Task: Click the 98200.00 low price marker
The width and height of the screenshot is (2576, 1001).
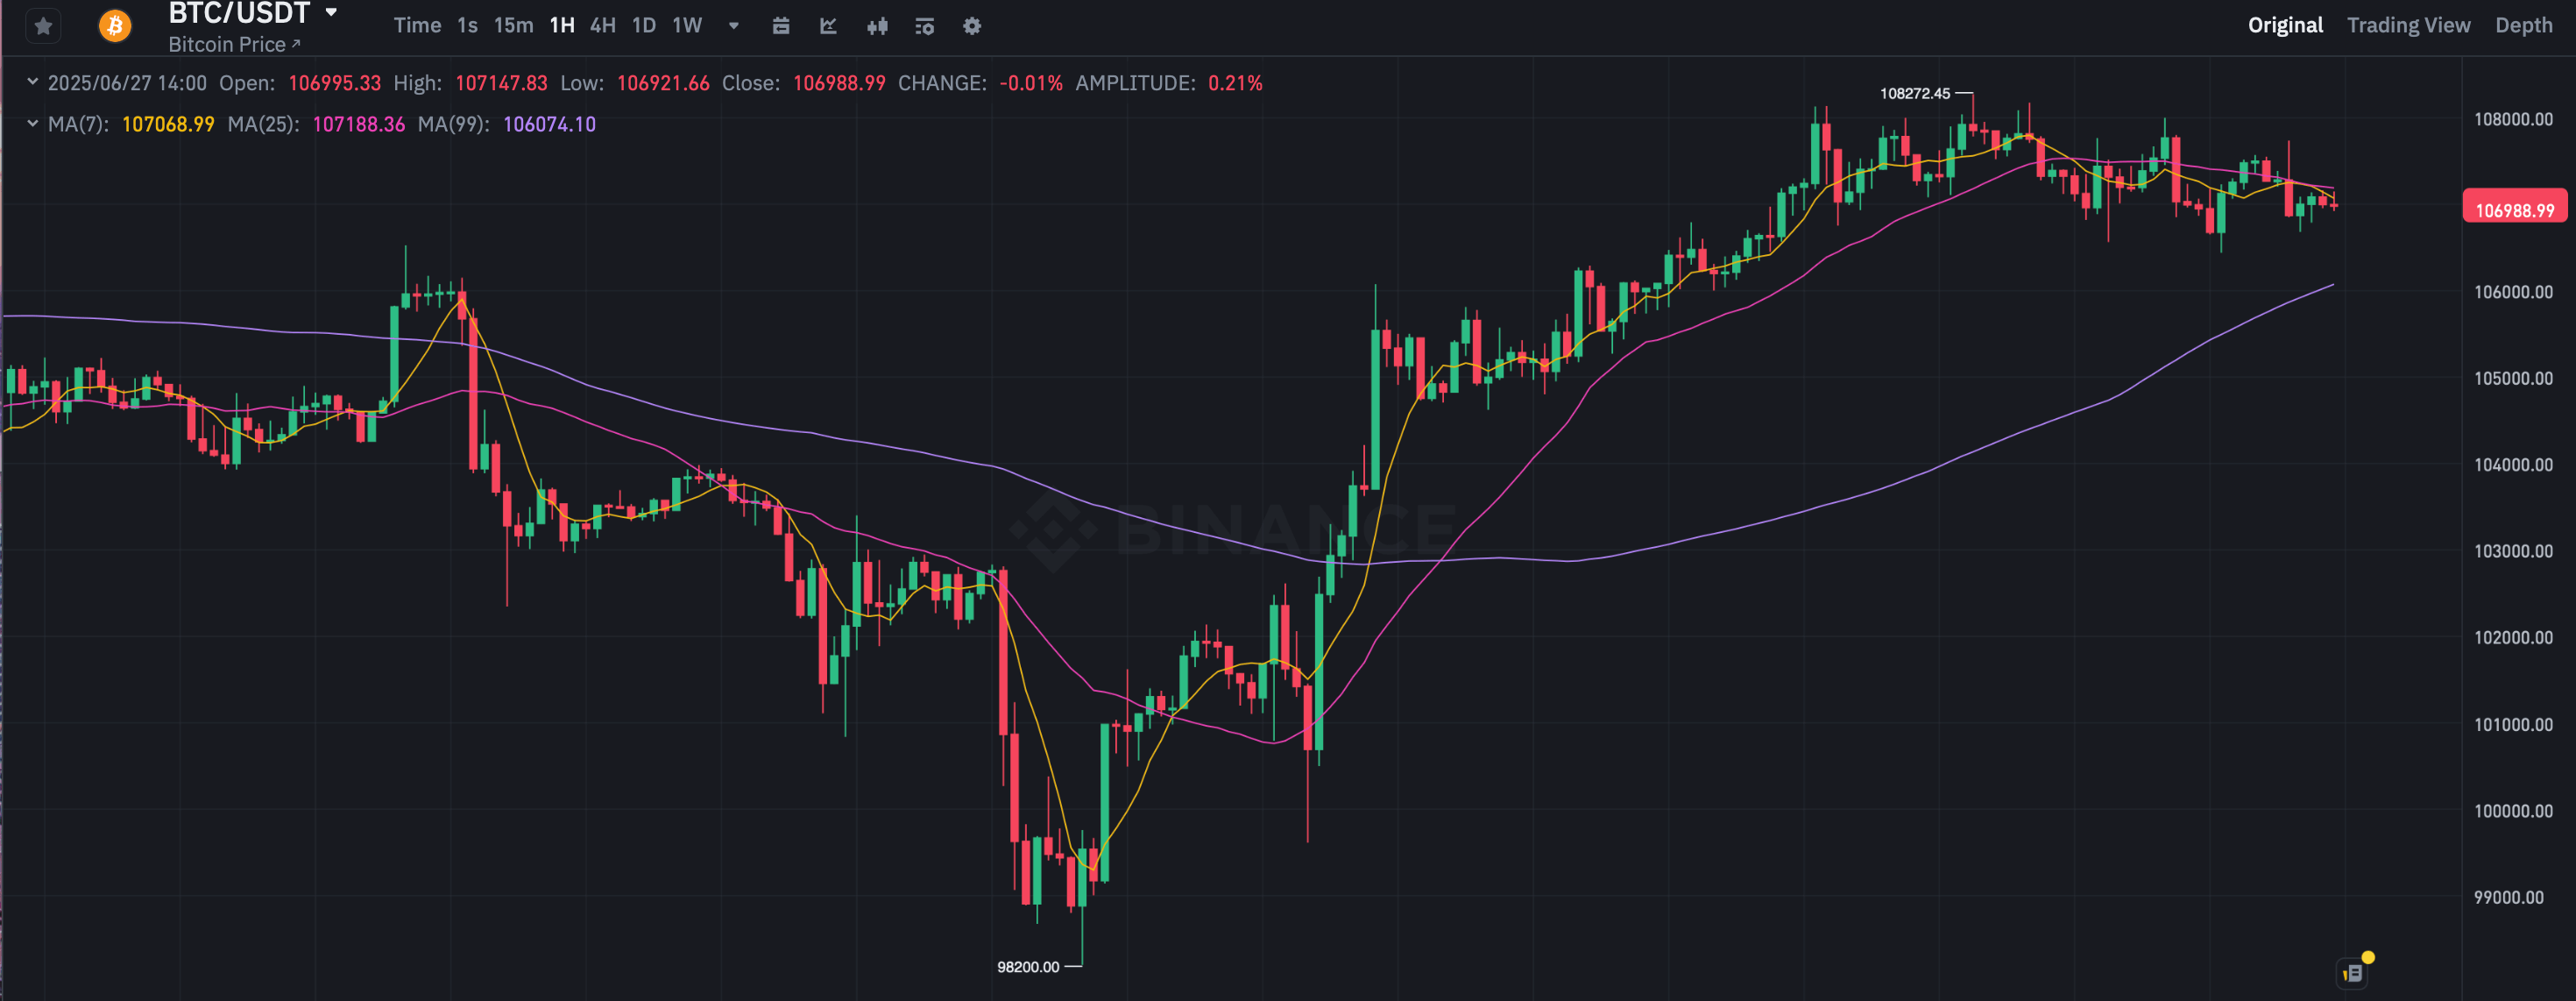Action: [1027, 966]
